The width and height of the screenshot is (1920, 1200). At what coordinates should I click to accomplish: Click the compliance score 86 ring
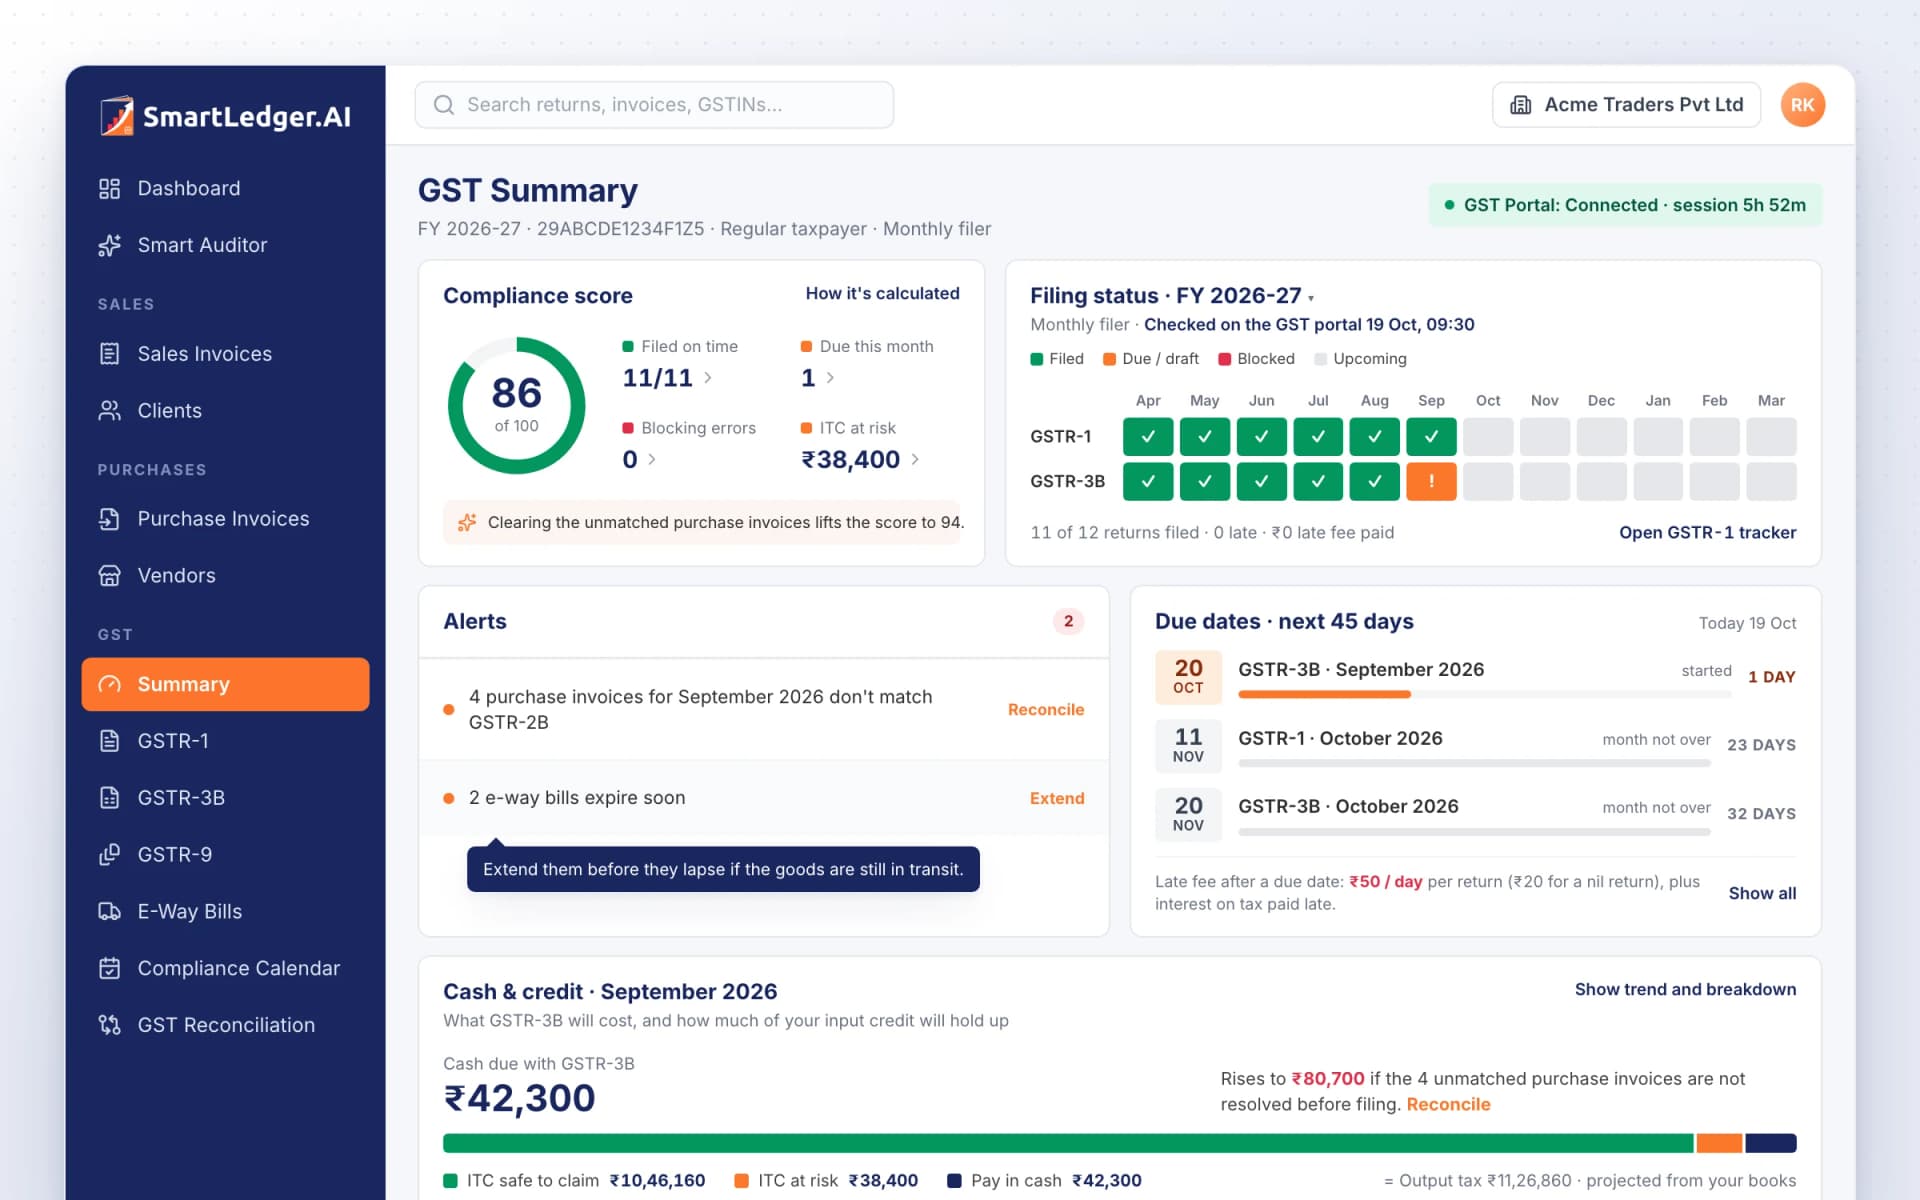tap(516, 405)
